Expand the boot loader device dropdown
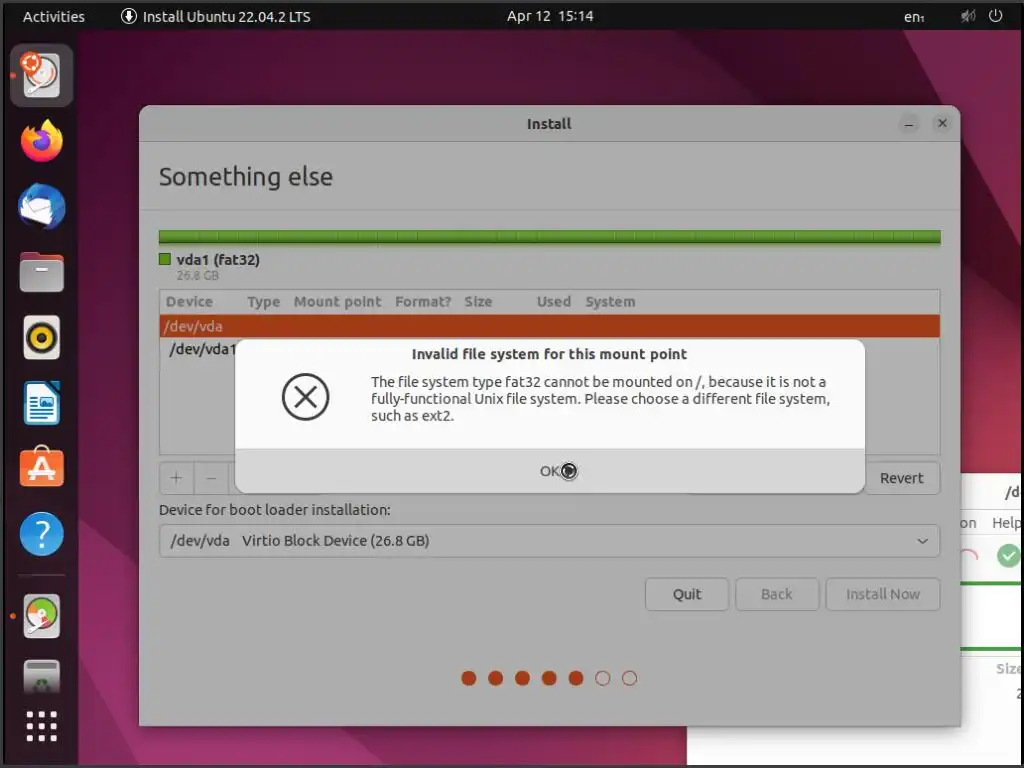Viewport: 1024px width, 768px height. click(549, 541)
